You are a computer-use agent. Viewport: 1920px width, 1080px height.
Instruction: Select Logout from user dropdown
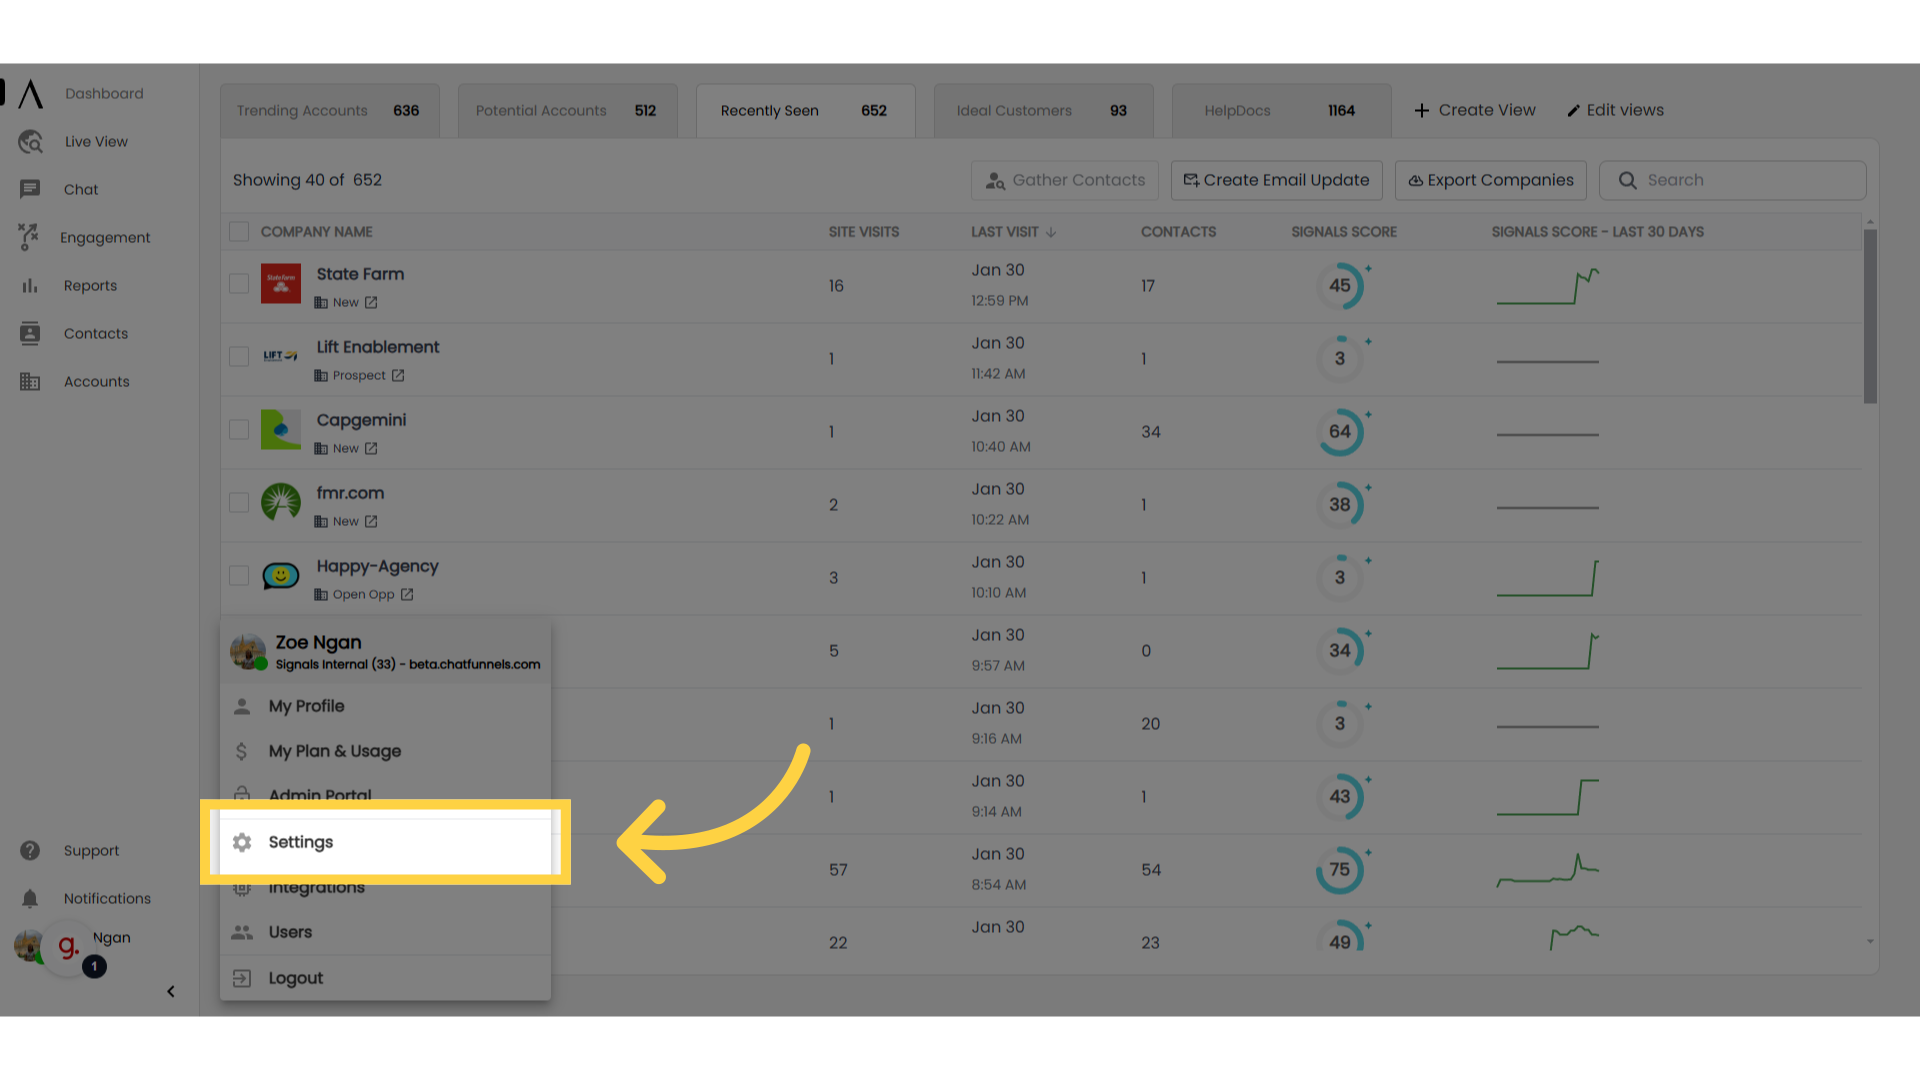pos(295,977)
